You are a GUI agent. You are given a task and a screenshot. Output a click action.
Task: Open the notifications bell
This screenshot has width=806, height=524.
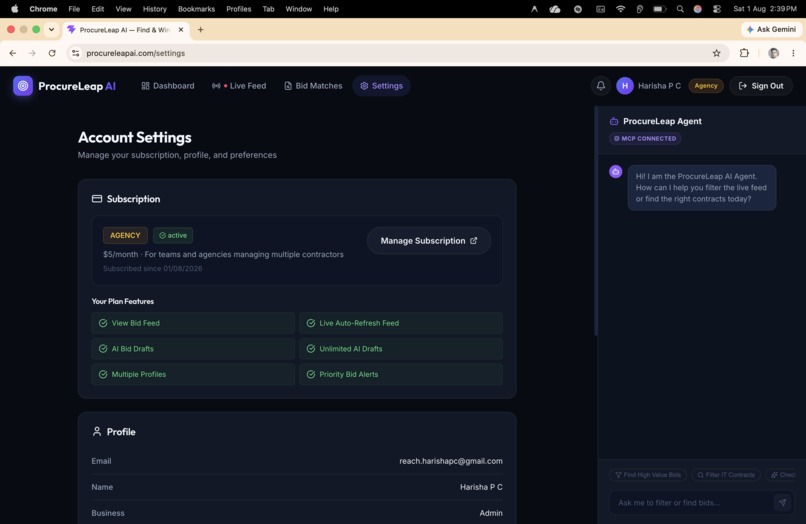coord(600,86)
